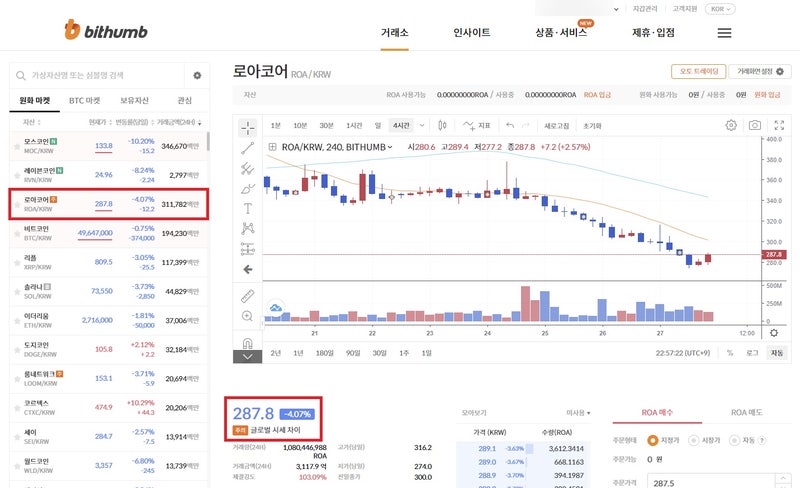Toggle 자동 auto scale on chart
Image resolution: width=800 pixels, height=488 pixels.
(x=777, y=353)
